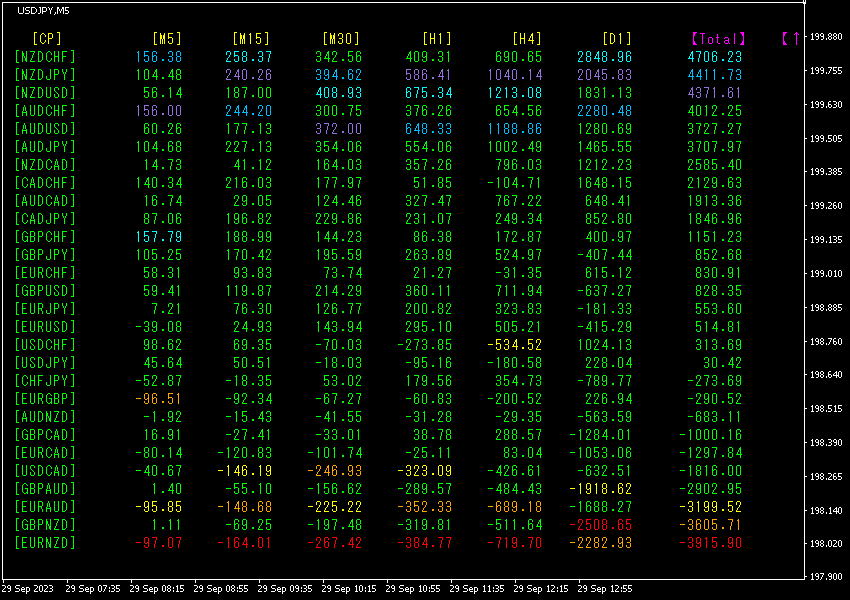The image size is (850, 600).
Task: Toggle the magenta up-arrow sort indicator
Action: pyautogui.click(x=791, y=38)
